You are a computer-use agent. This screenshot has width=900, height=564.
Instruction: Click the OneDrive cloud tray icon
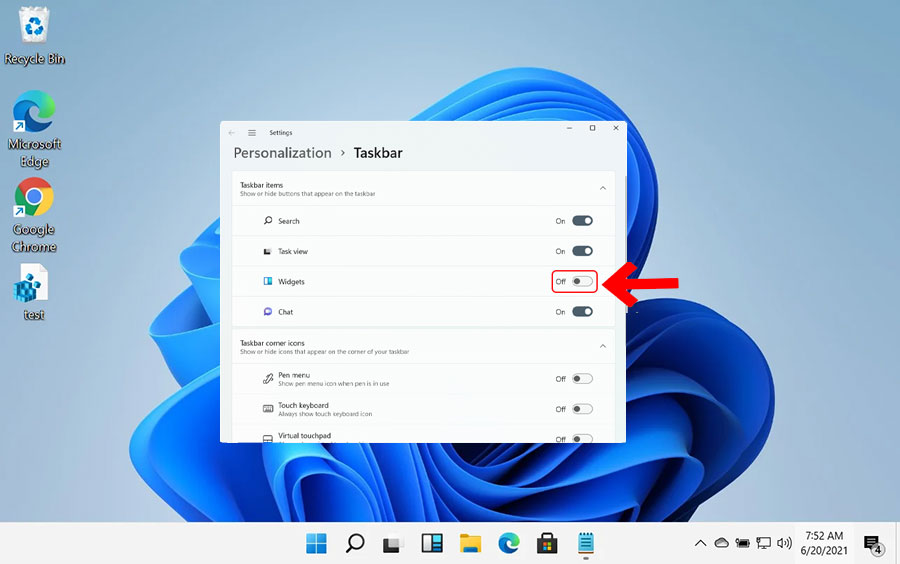721,543
